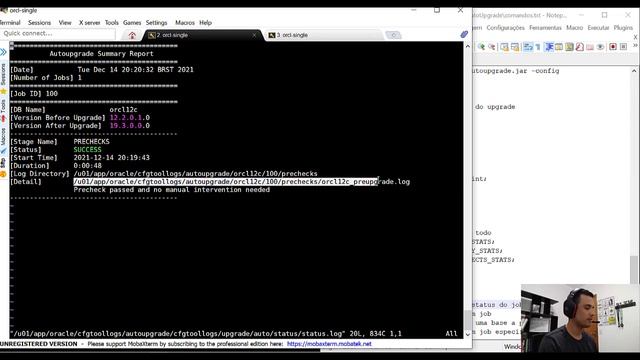Expand the Notepad++ toolbar overflow chevron
Screen dimensions: 640x360
click(x=635, y=46)
